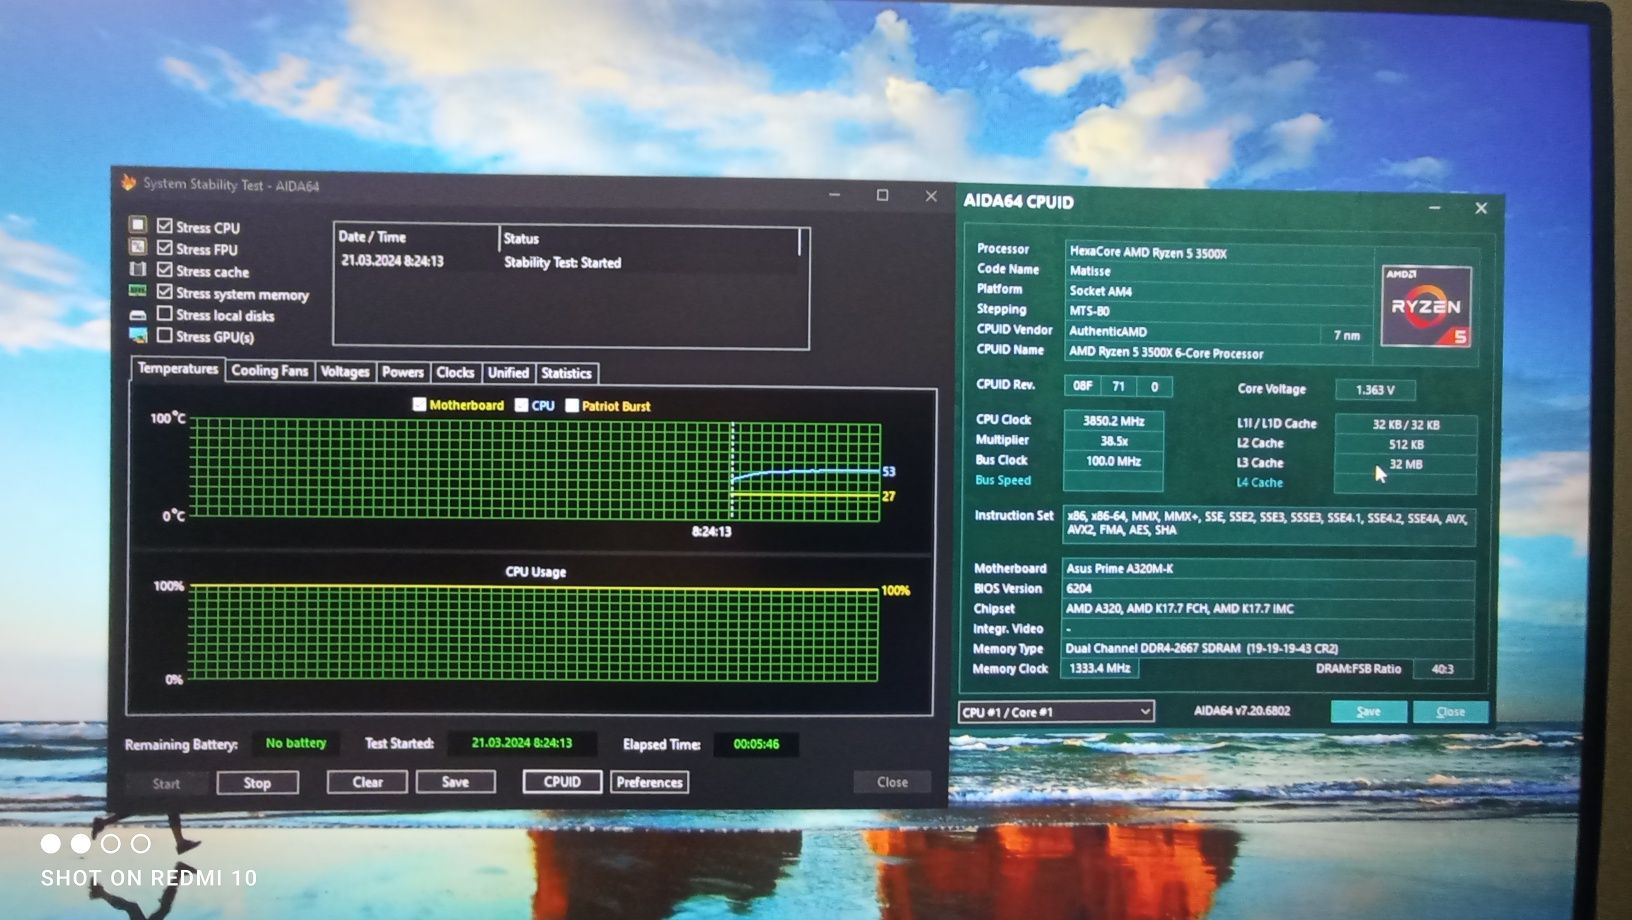This screenshot has width=1632, height=920.
Task: Click the monitor icon beside Stress GPU(s)
Action: [x=138, y=335]
